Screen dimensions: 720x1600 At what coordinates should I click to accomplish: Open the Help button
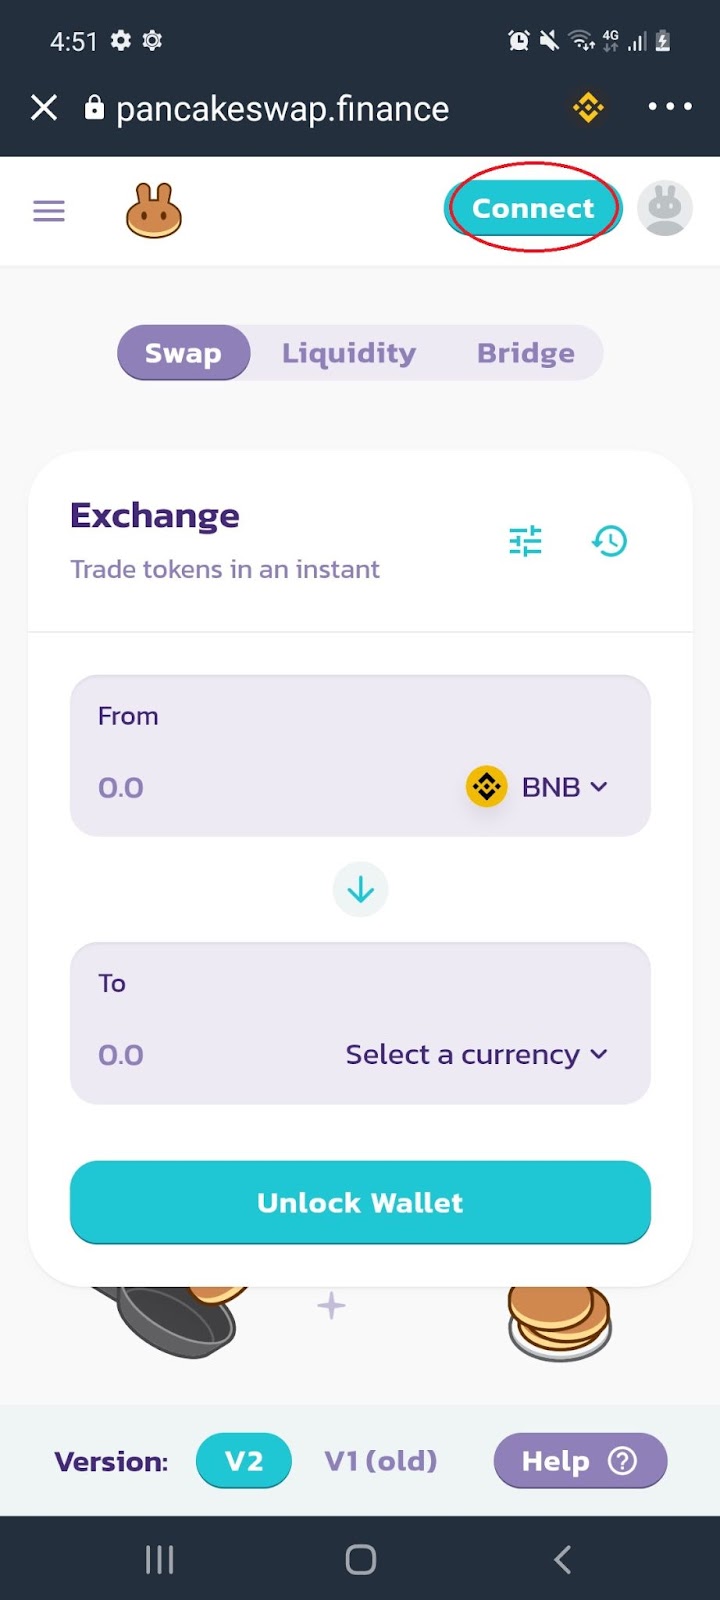tap(580, 1461)
